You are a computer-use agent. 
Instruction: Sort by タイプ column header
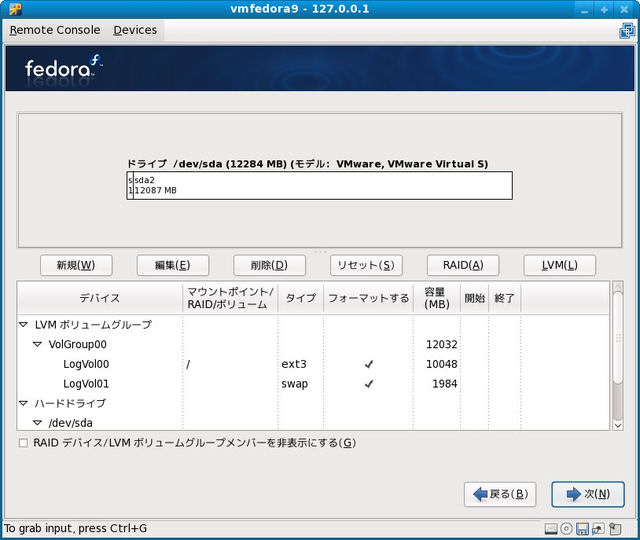click(301, 298)
